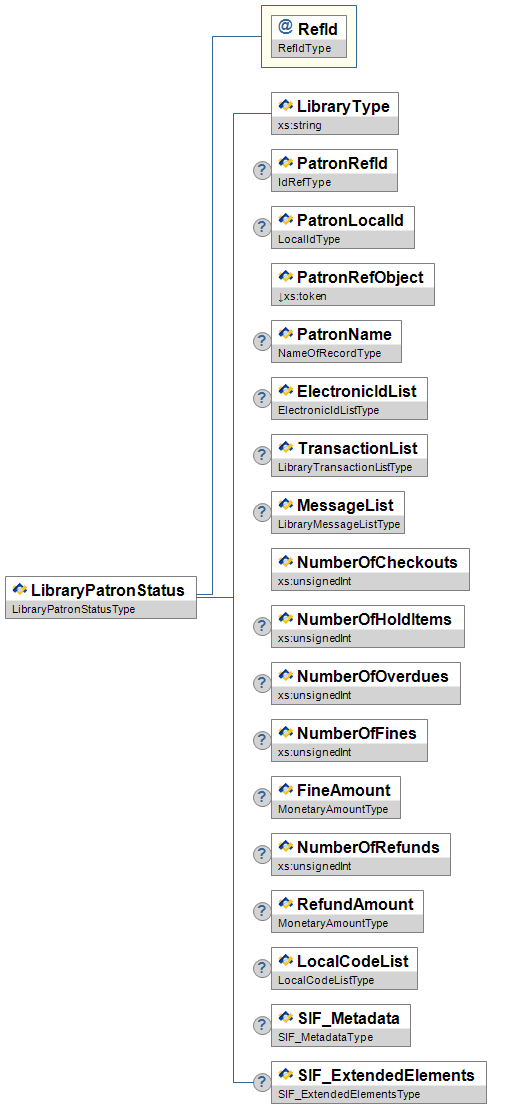Select the LibraryType element node

click(335, 113)
